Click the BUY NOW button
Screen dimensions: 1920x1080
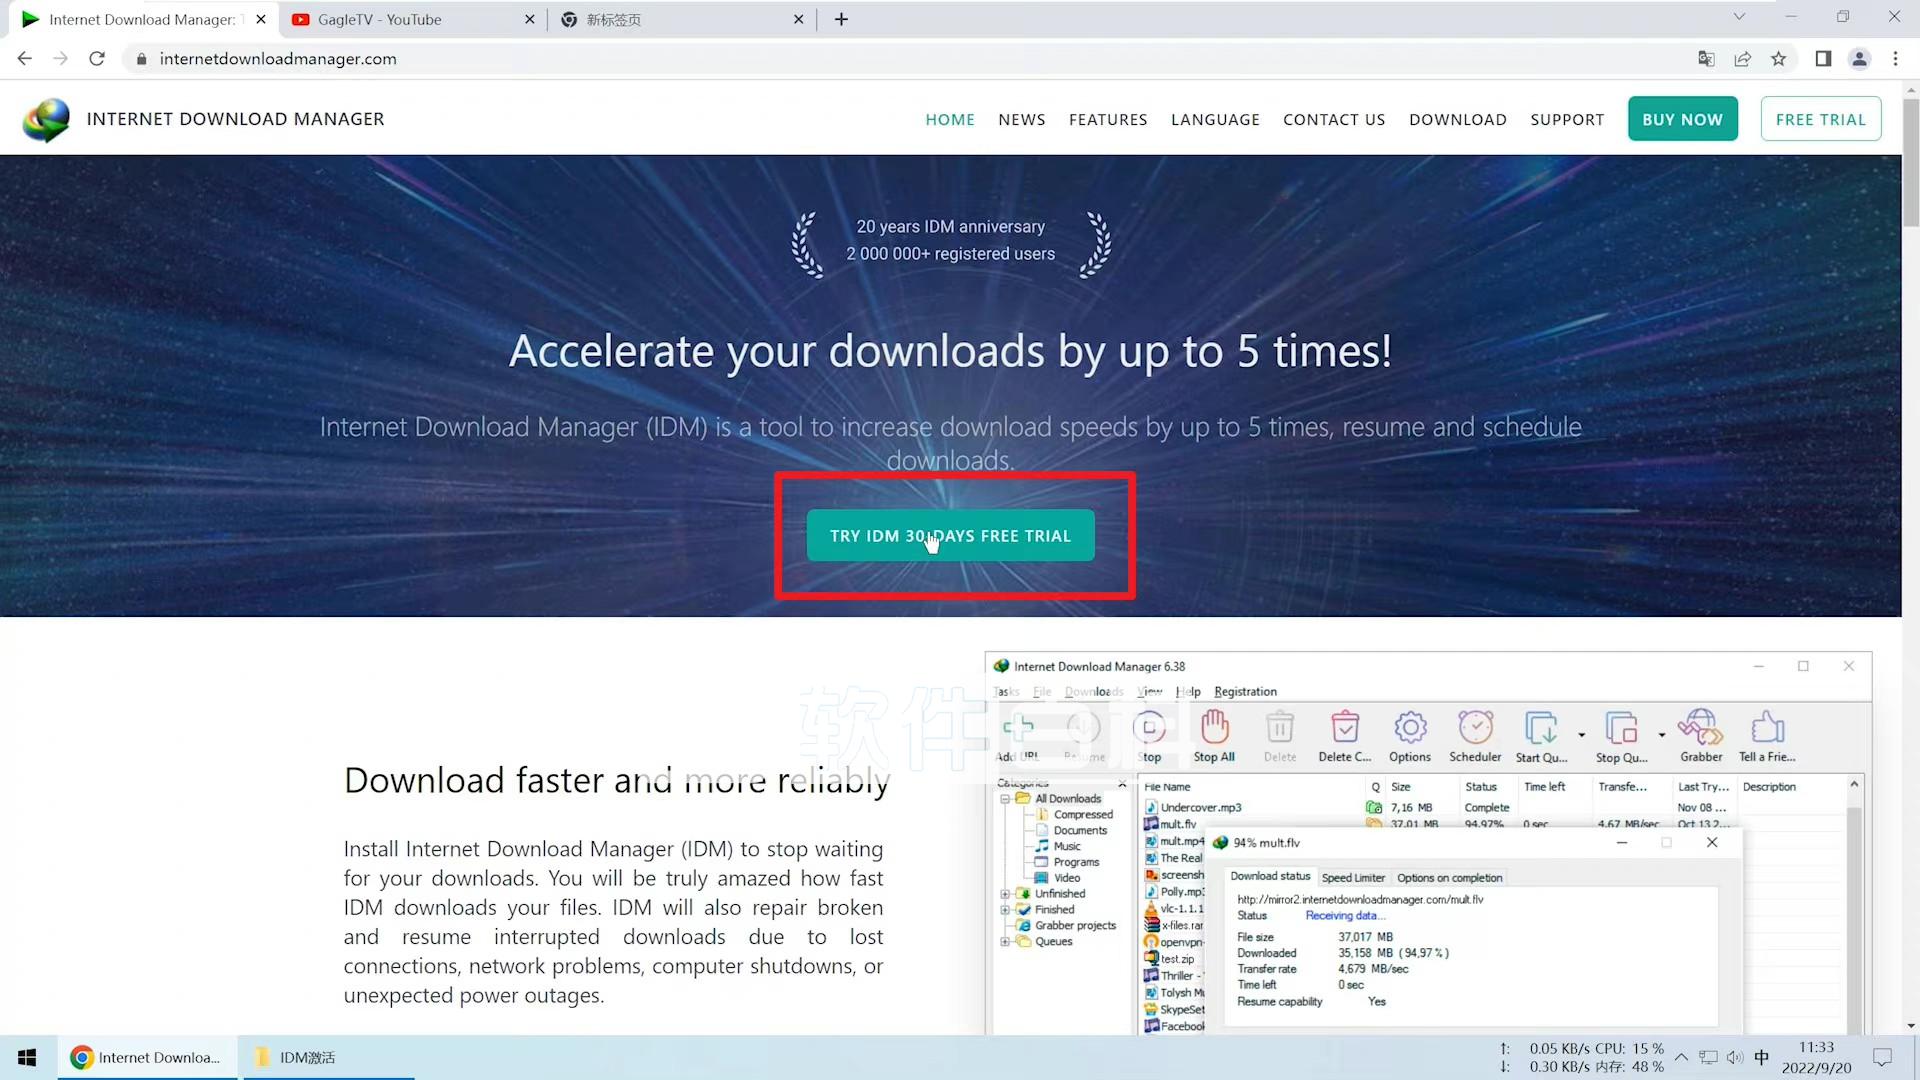point(1682,119)
